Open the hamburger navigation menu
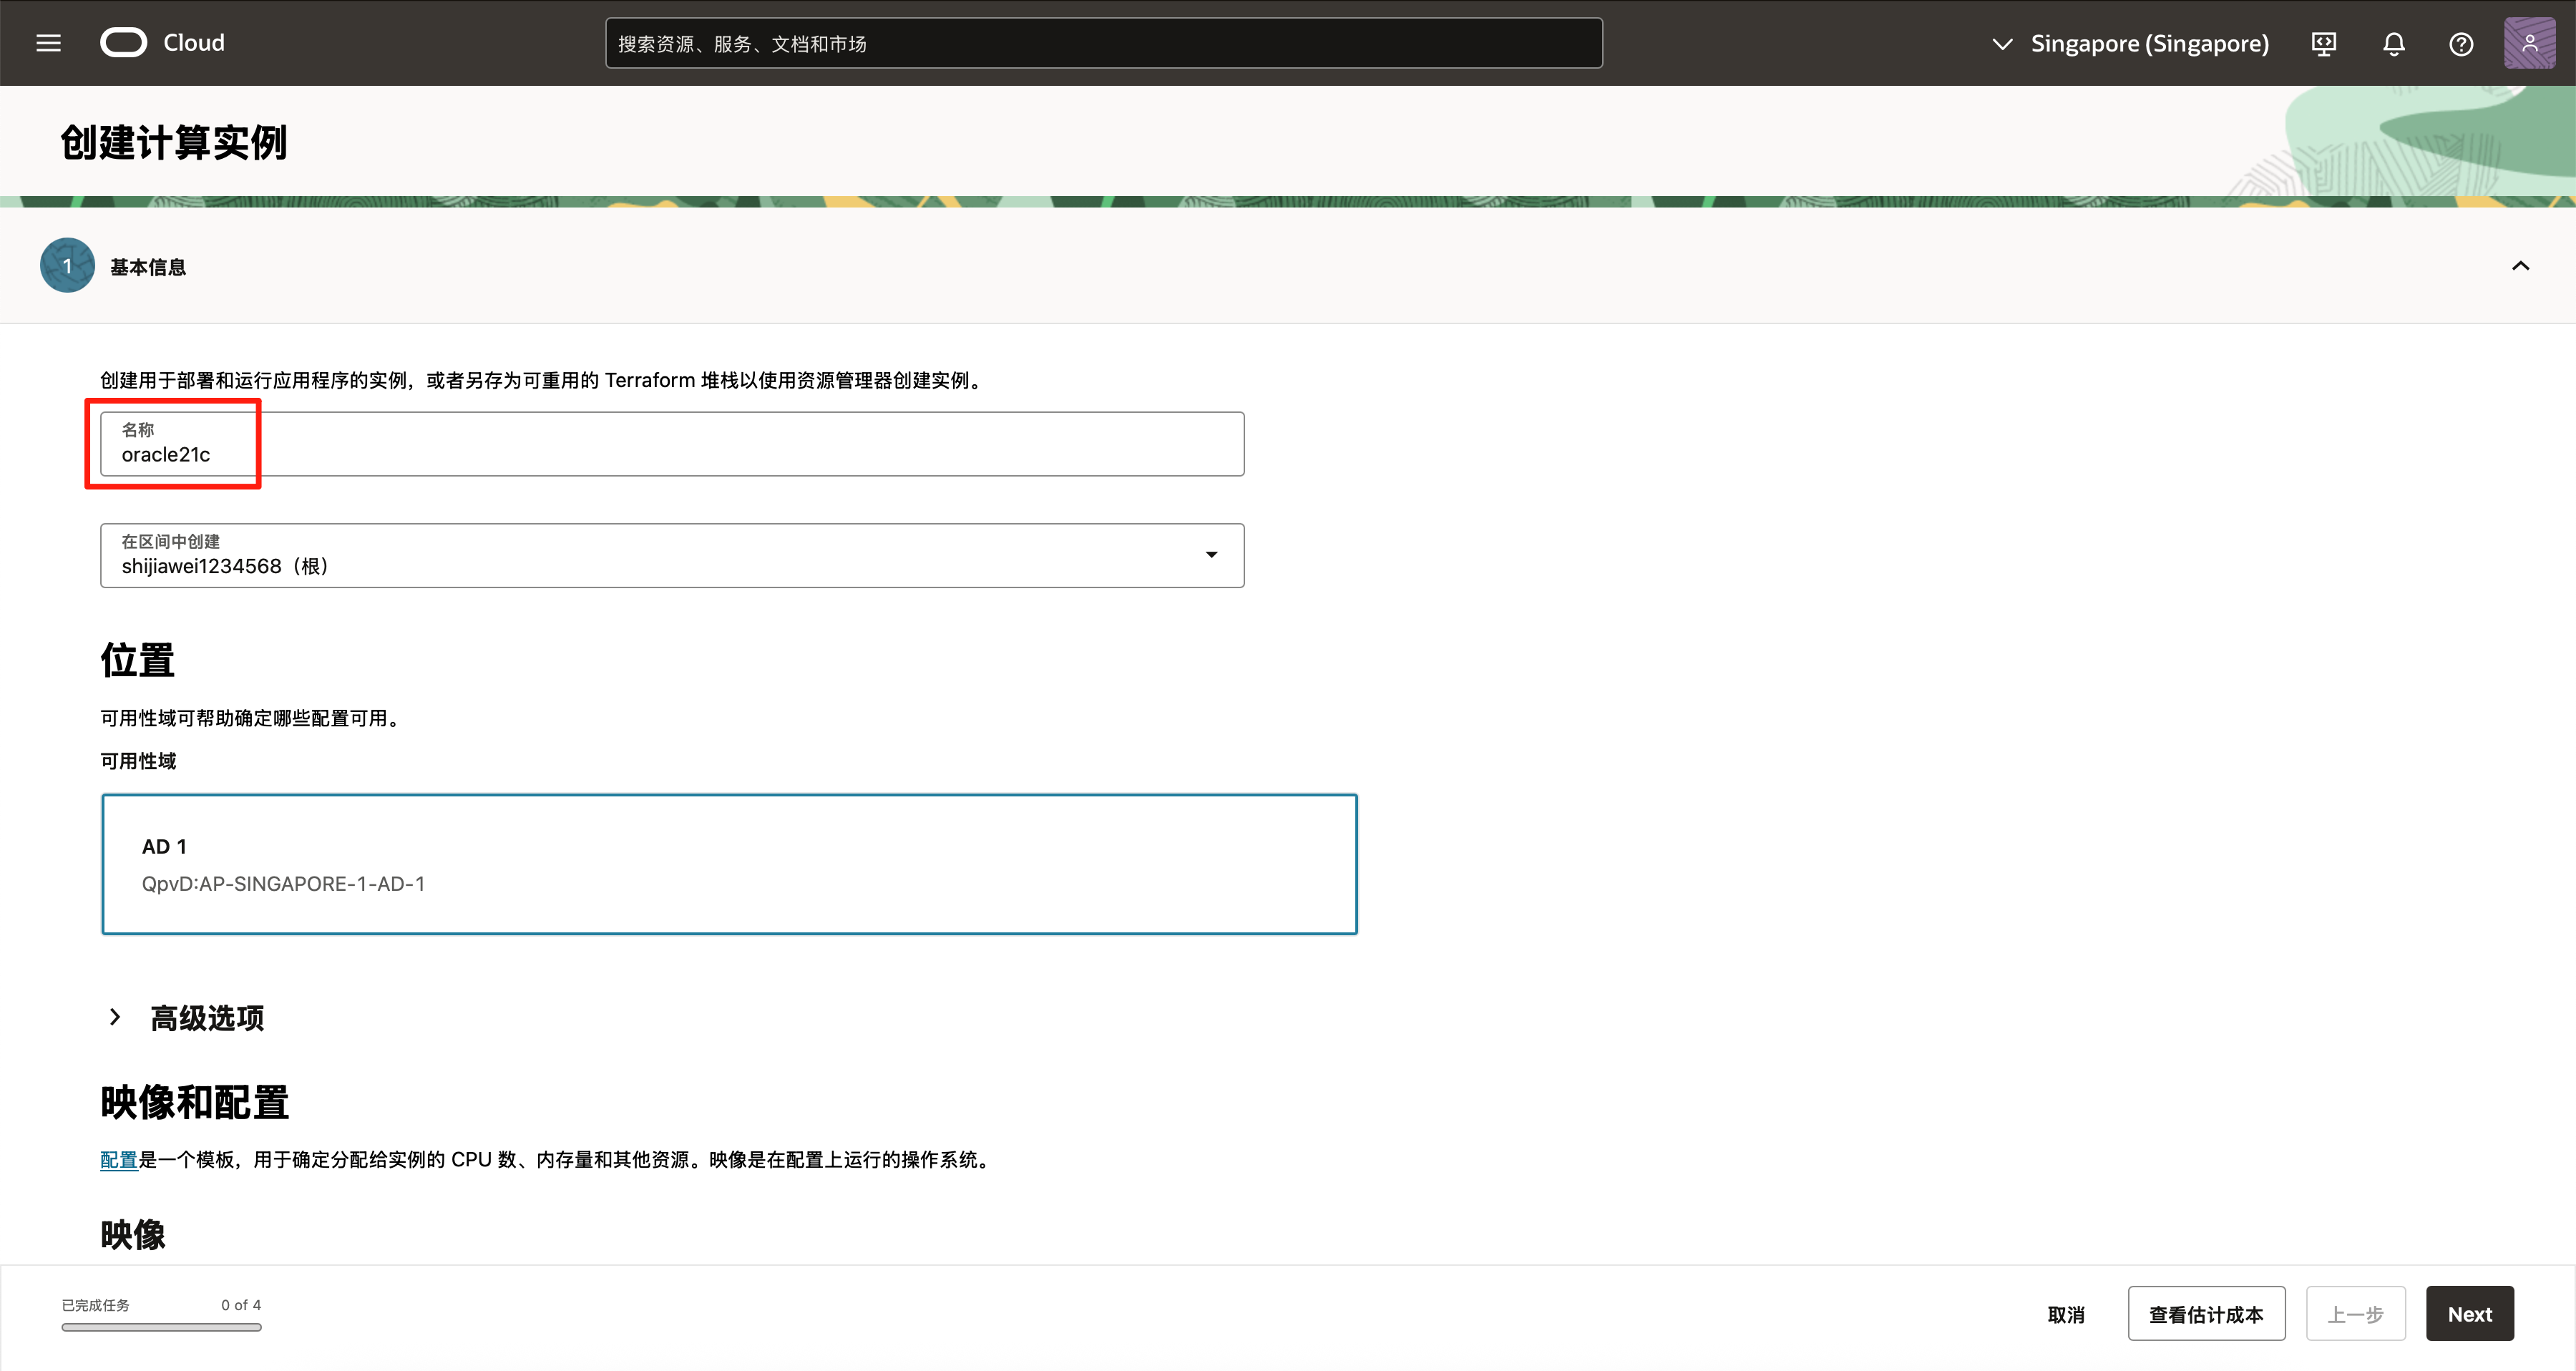2576x1371 pixels. [48, 43]
